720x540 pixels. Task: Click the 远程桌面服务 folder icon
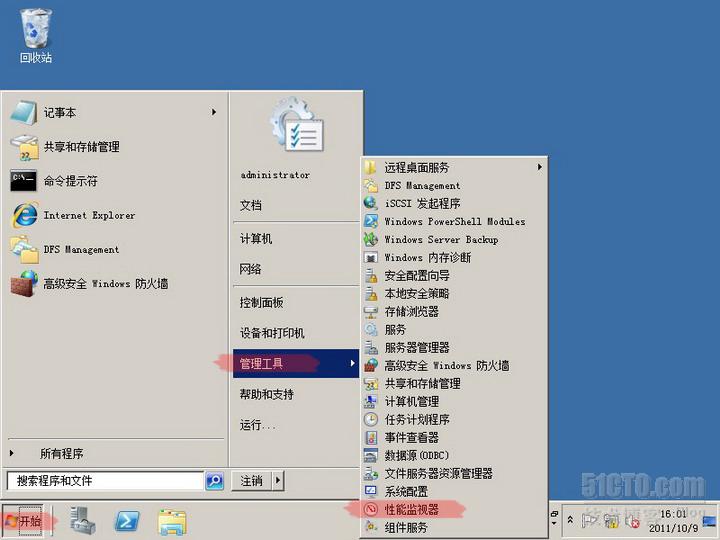click(371, 168)
